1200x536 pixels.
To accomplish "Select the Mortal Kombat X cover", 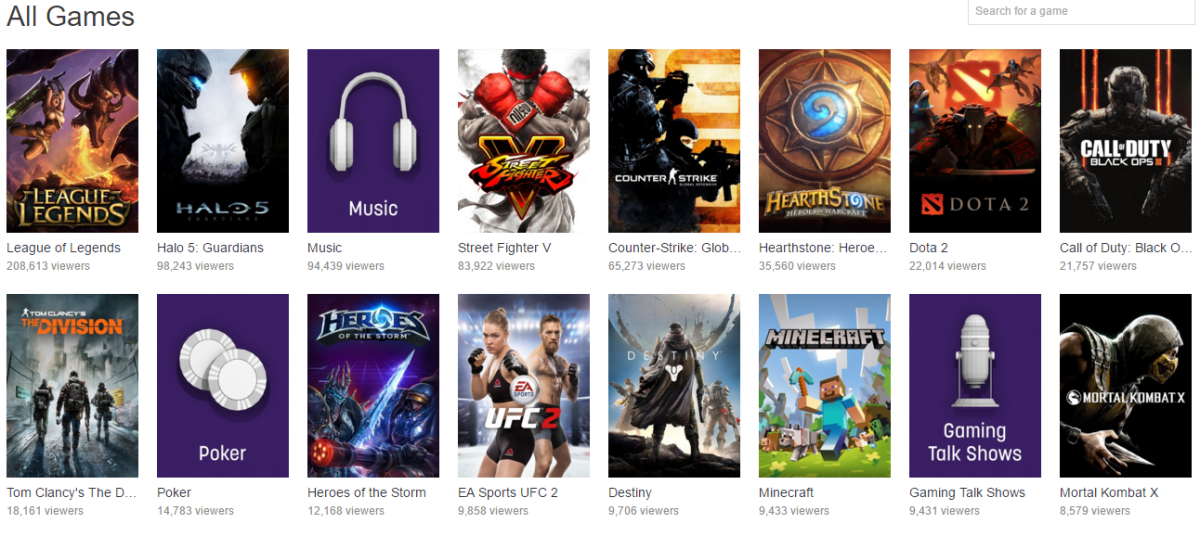I will pos(1126,386).
